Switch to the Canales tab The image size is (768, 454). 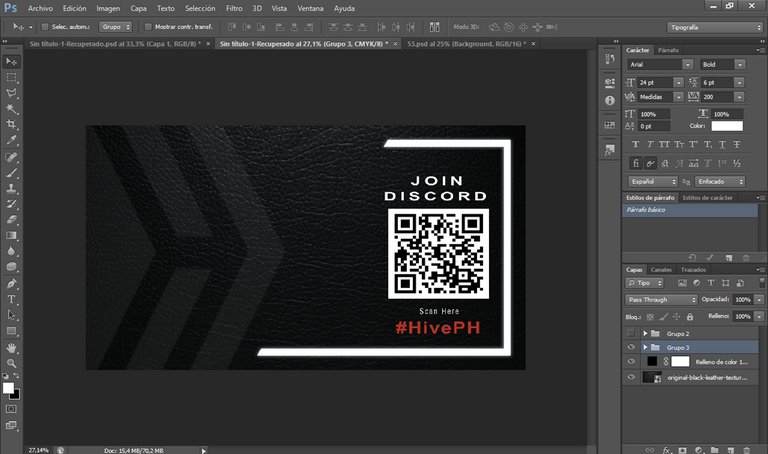[661, 270]
